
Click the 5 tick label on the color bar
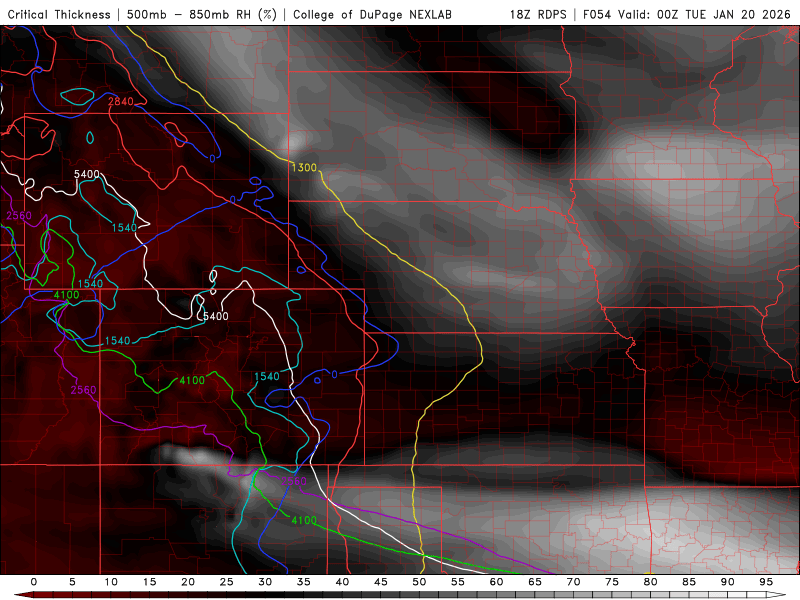click(x=72, y=582)
